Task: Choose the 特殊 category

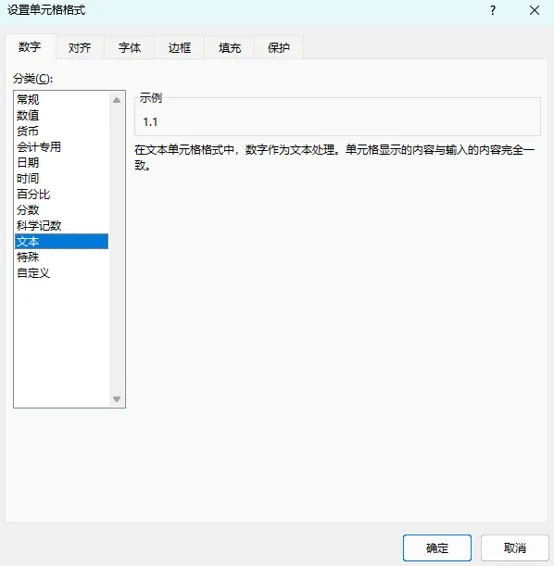Action: (62, 257)
